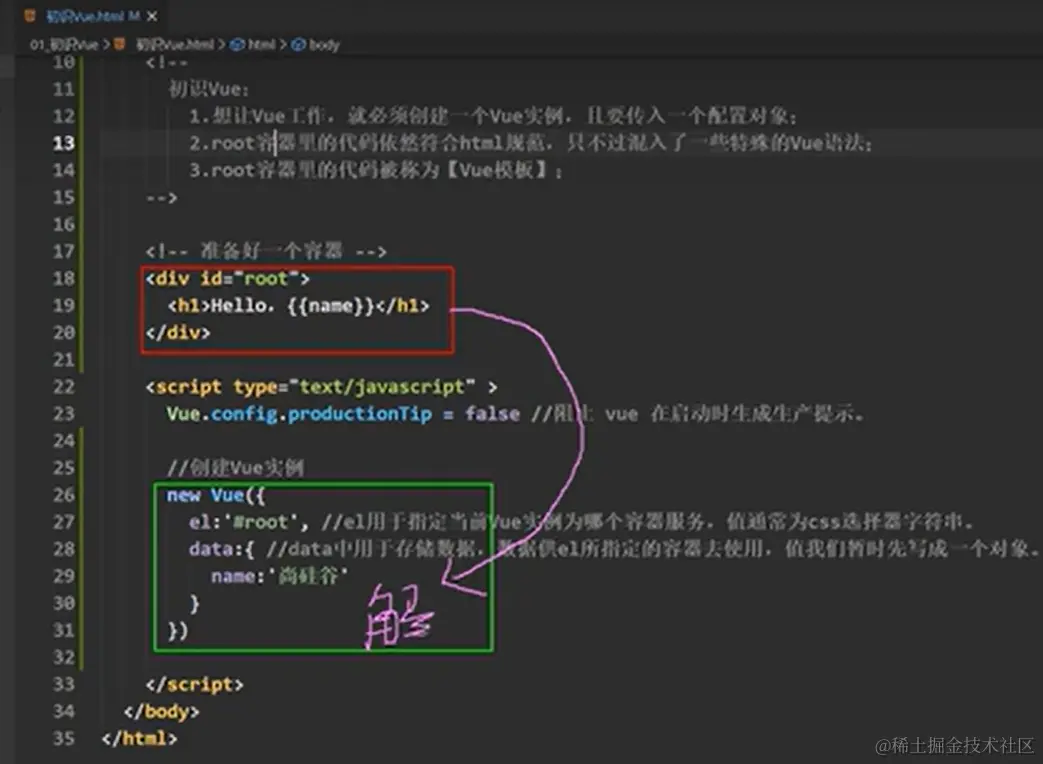1043x764 pixels.
Task: Click the 初识Vue: comment heading on line 11
Action: pos(209,89)
